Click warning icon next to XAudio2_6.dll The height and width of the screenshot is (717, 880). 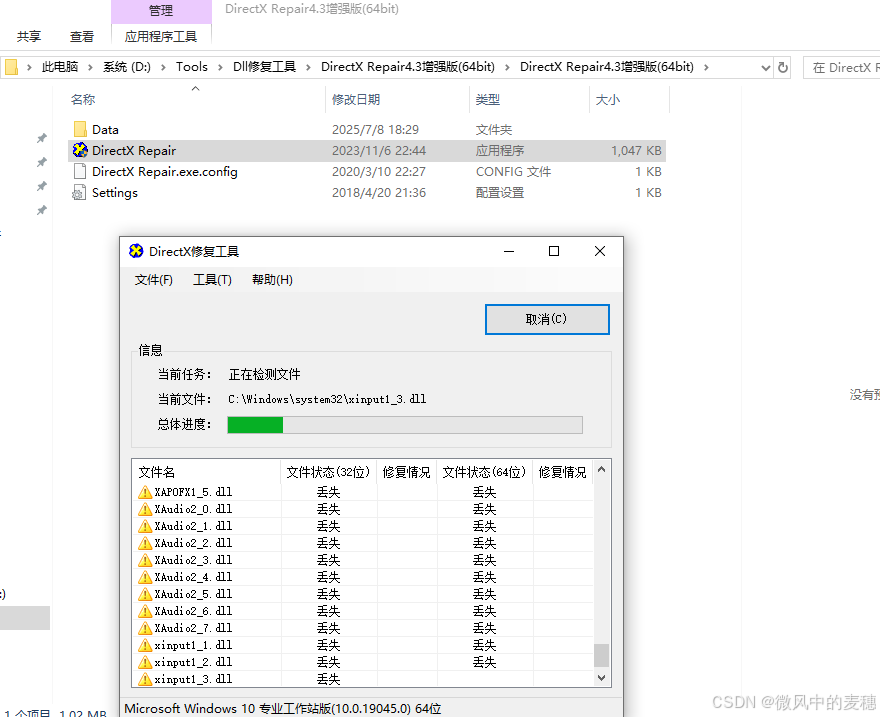(145, 611)
